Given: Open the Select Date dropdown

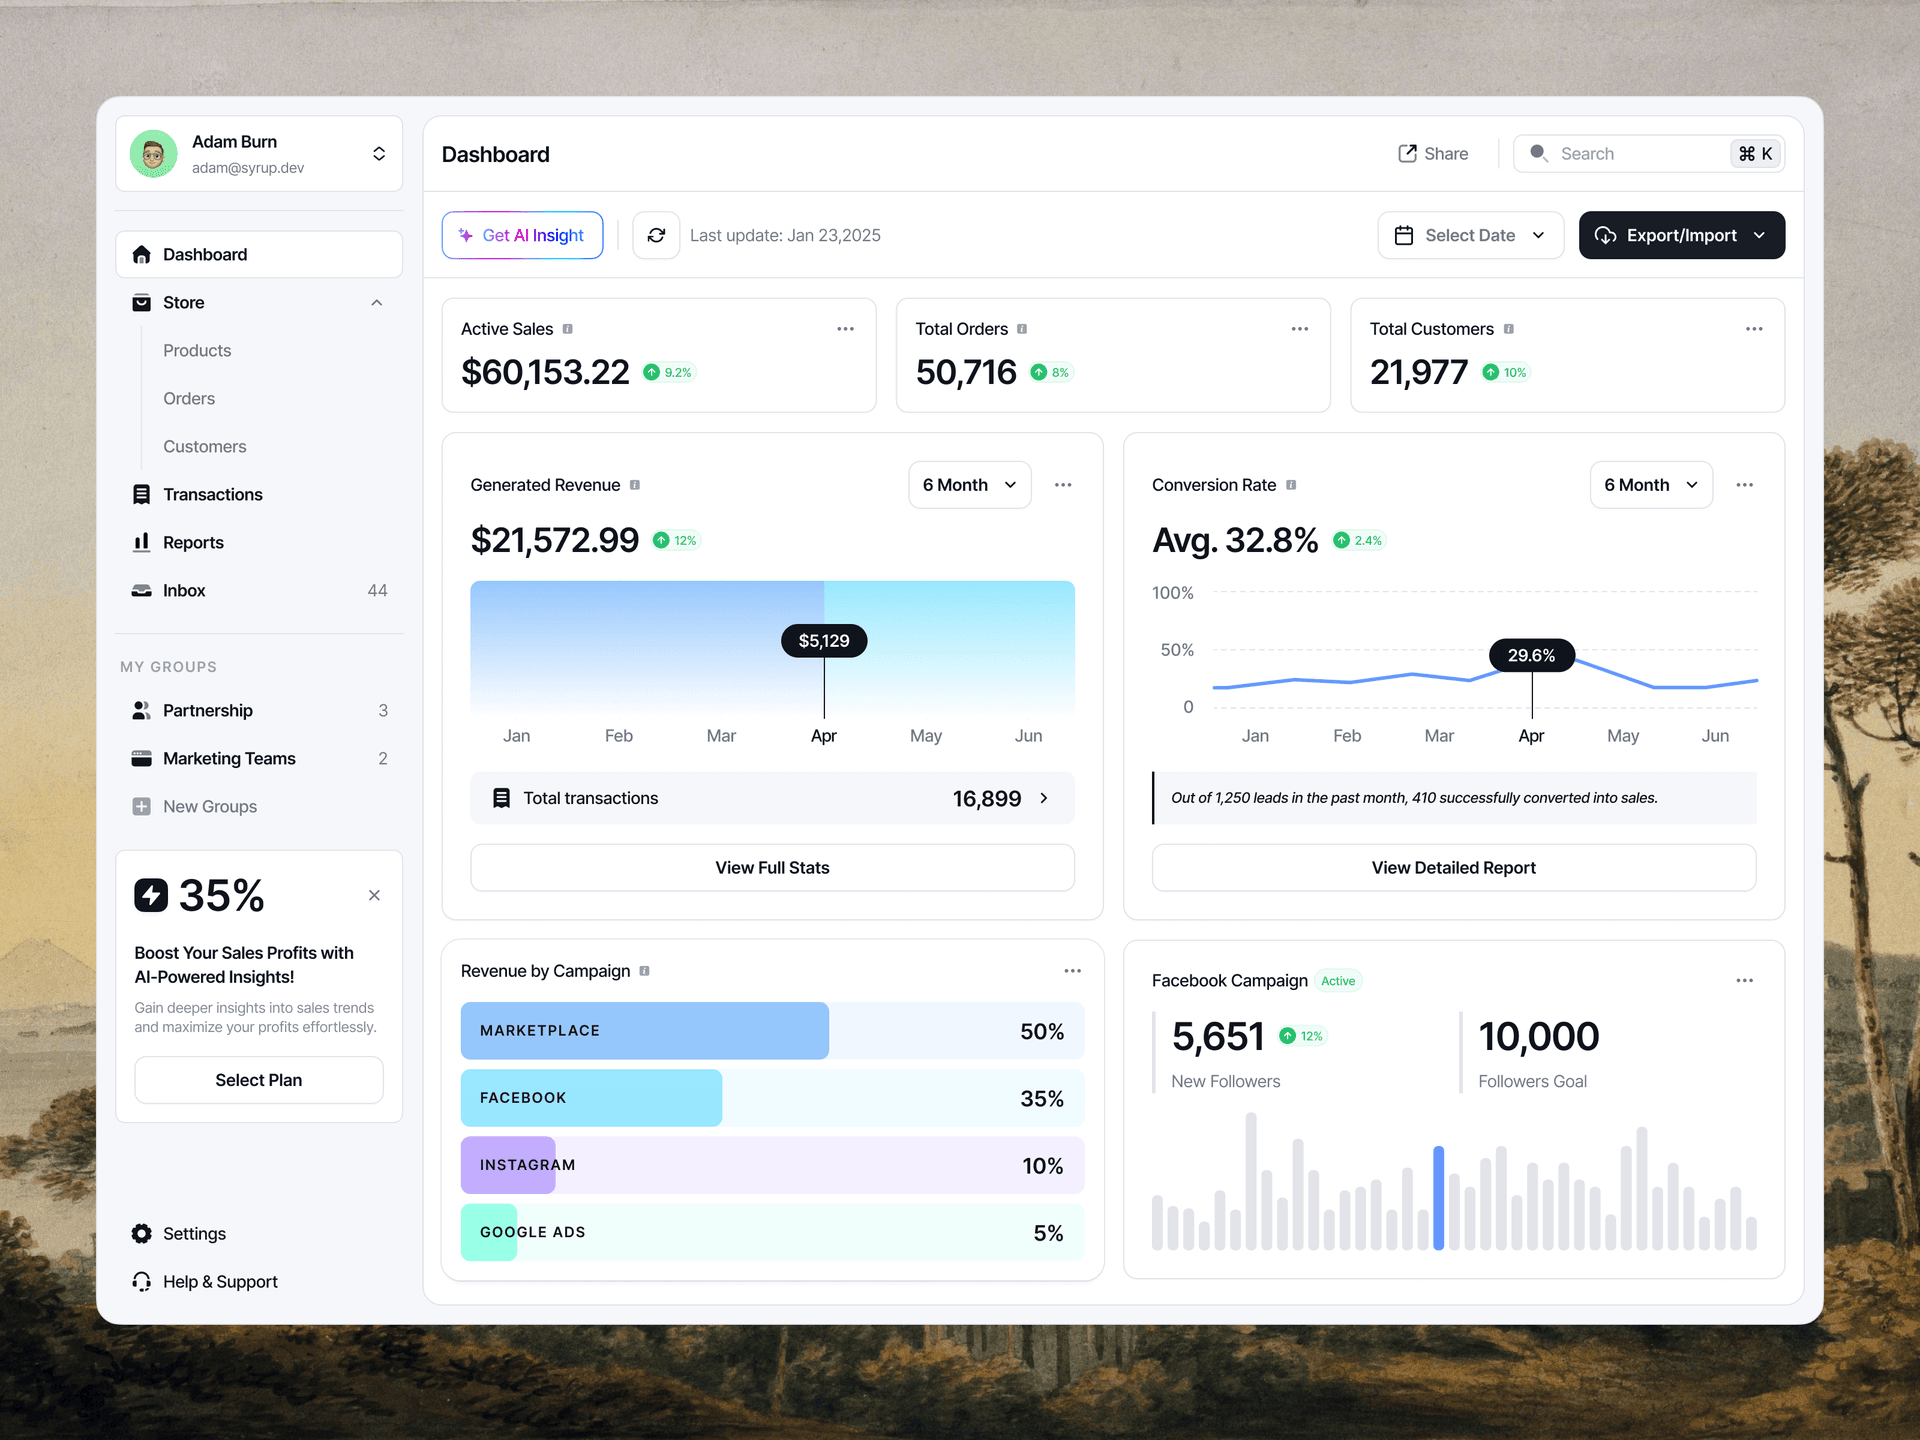Looking at the screenshot, I should click(1469, 235).
